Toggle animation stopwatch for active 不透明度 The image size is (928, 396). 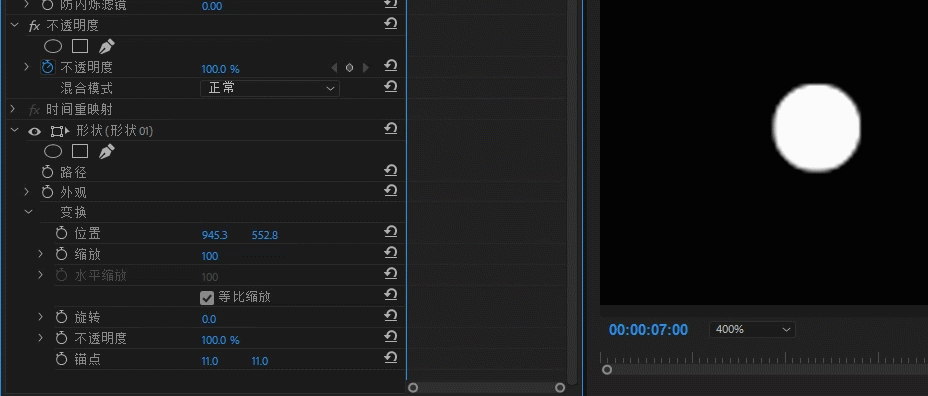click(47, 67)
